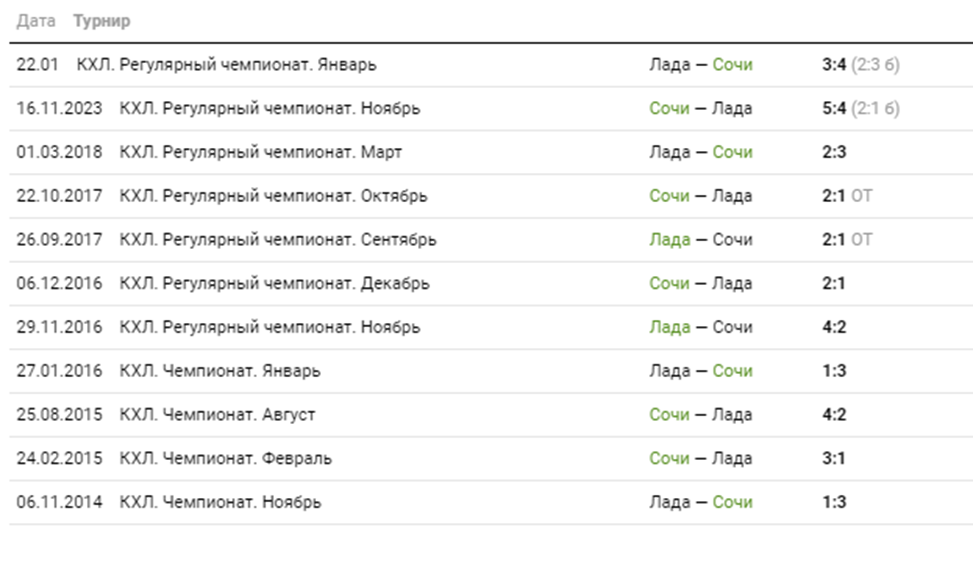Image resolution: width=973 pixels, height=561 pixels.
Task: Click score 5:4 of the 16.11.2023 match
Action: point(833,109)
